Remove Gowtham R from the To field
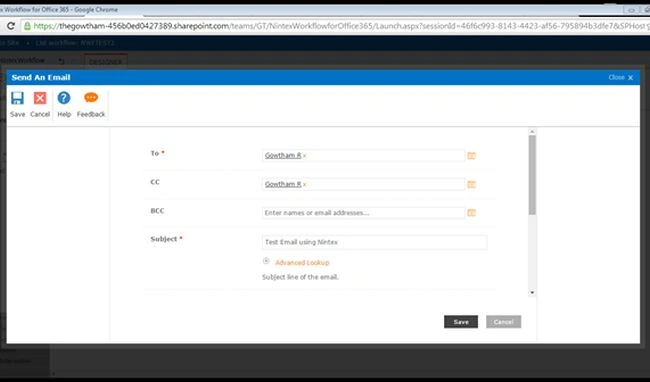Viewport: 650px width, 382px height. pyautogui.click(x=304, y=156)
